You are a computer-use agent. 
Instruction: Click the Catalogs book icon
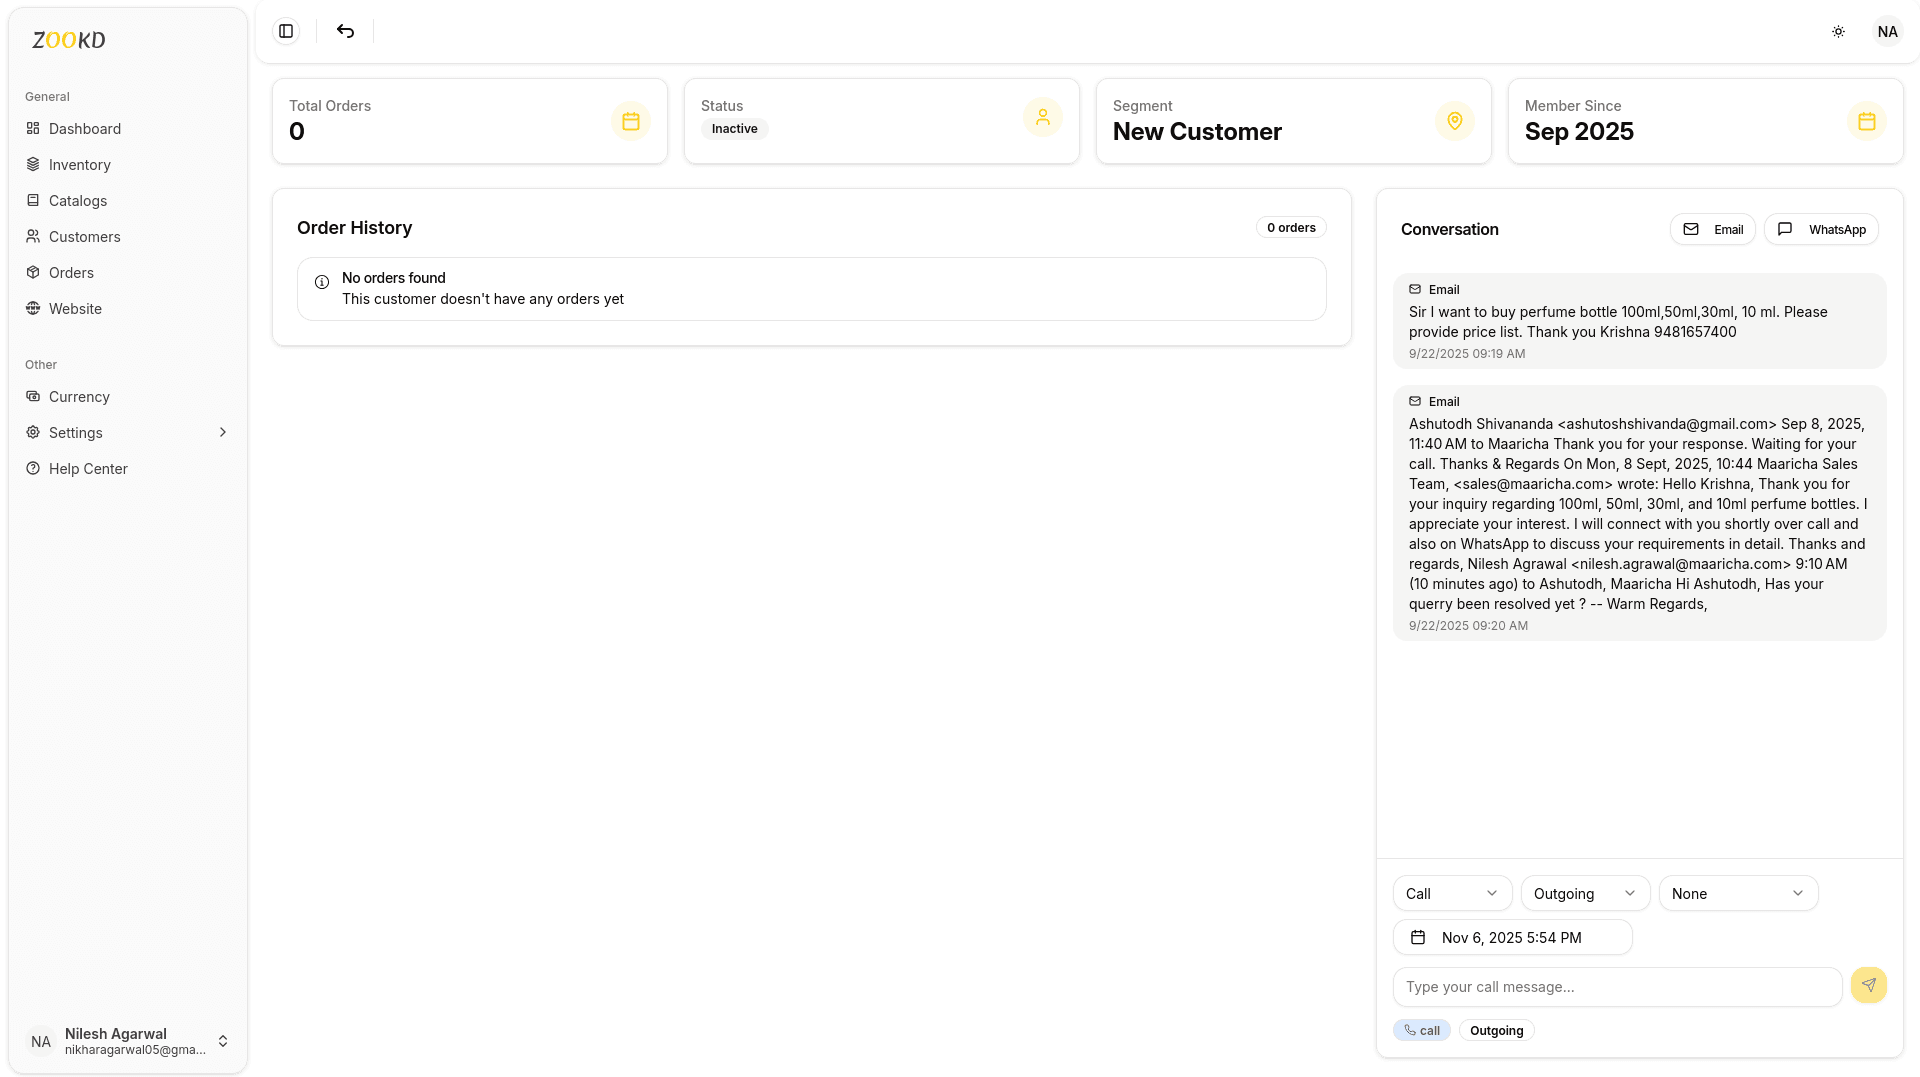32,201
